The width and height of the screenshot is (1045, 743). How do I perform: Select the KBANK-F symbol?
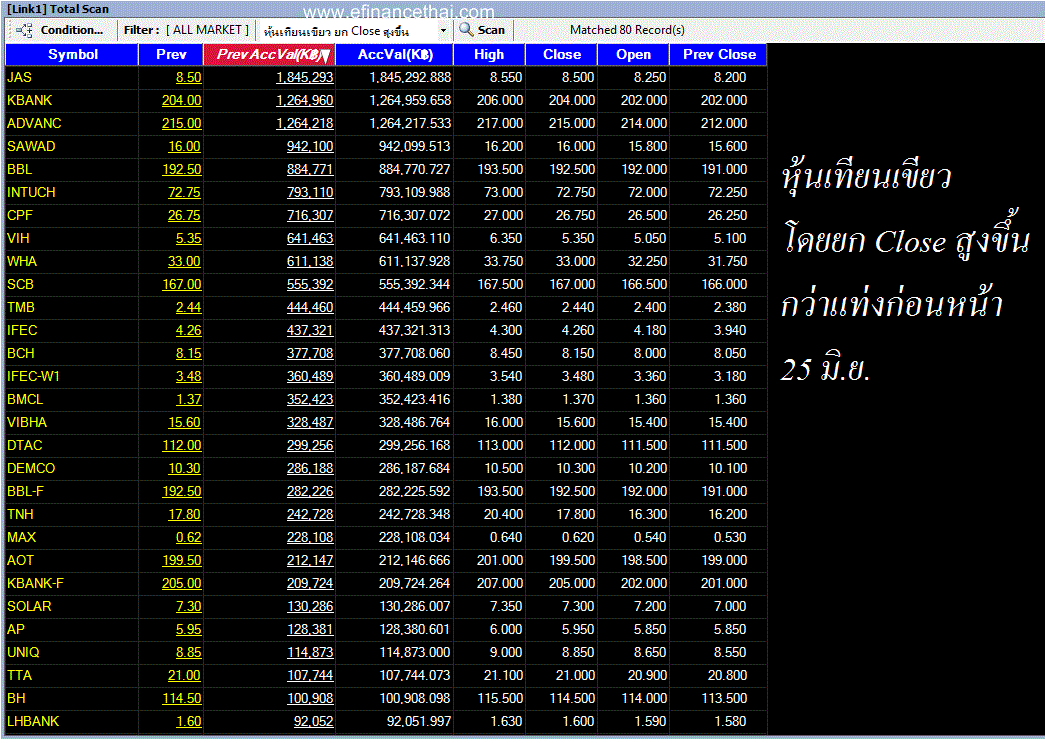[x=35, y=583]
